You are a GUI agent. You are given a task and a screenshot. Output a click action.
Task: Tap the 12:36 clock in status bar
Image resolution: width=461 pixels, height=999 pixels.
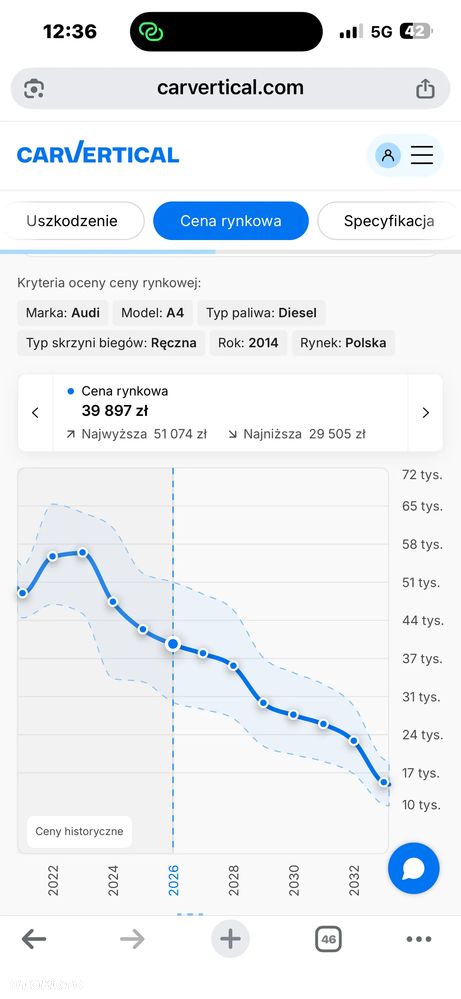[x=70, y=31]
